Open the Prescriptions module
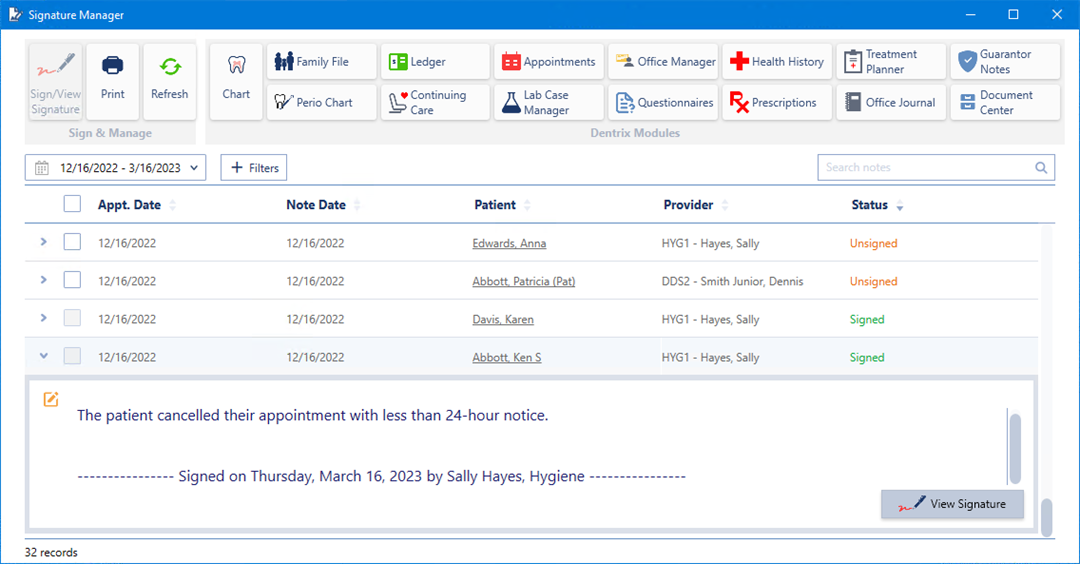Image resolution: width=1080 pixels, height=564 pixels. 774,103
